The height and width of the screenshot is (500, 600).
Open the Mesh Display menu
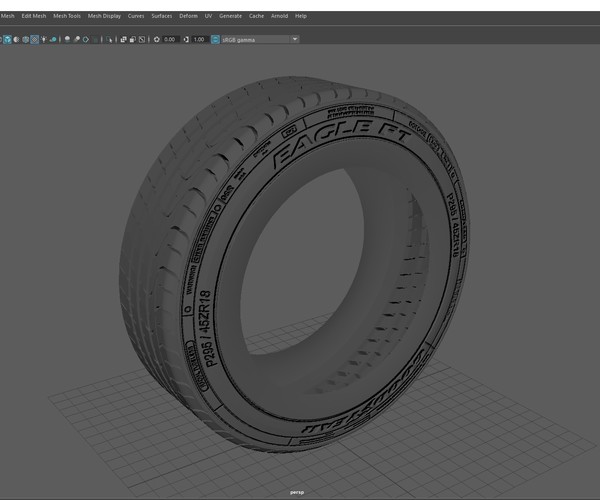[104, 16]
